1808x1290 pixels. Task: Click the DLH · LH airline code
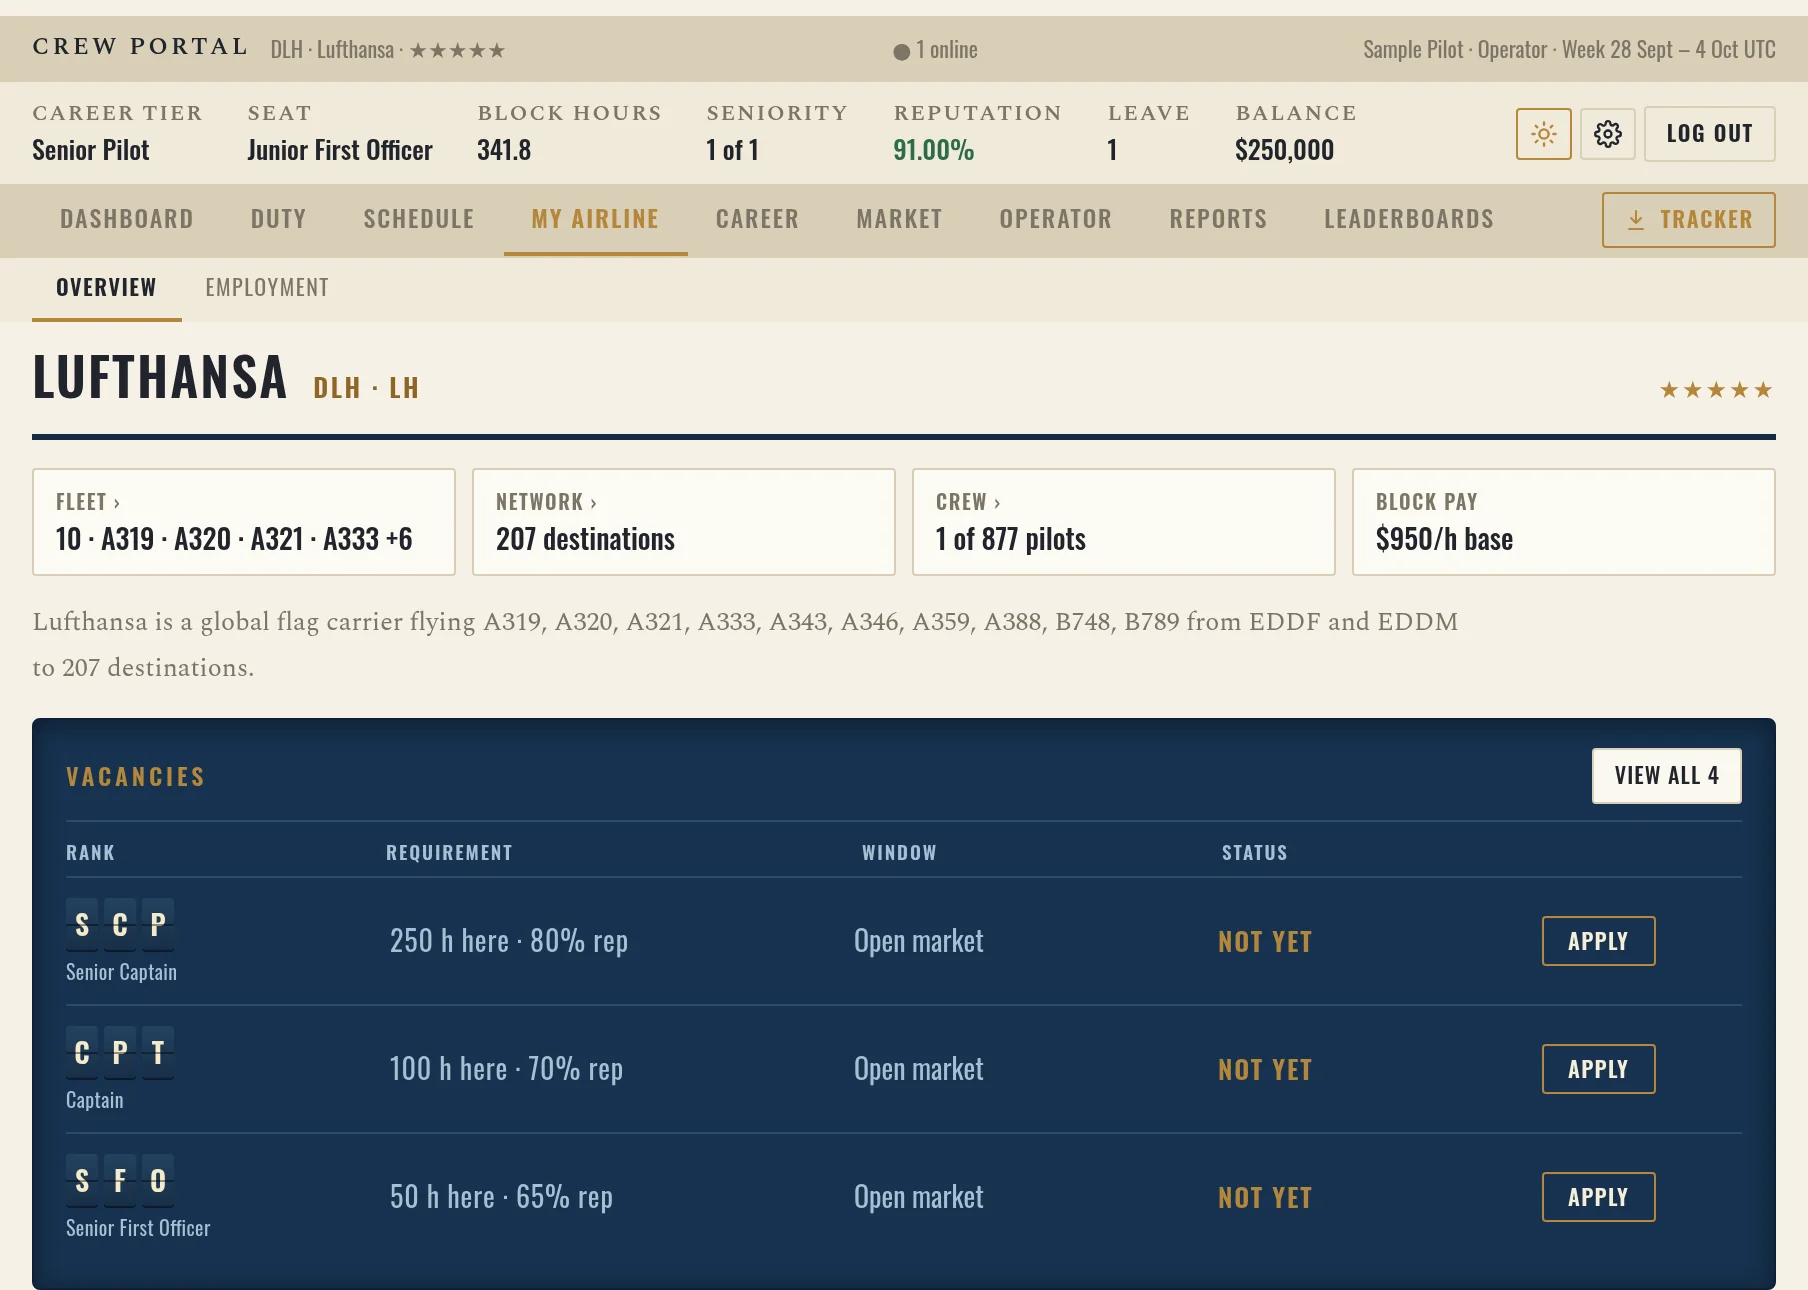[x=366, y=388]
